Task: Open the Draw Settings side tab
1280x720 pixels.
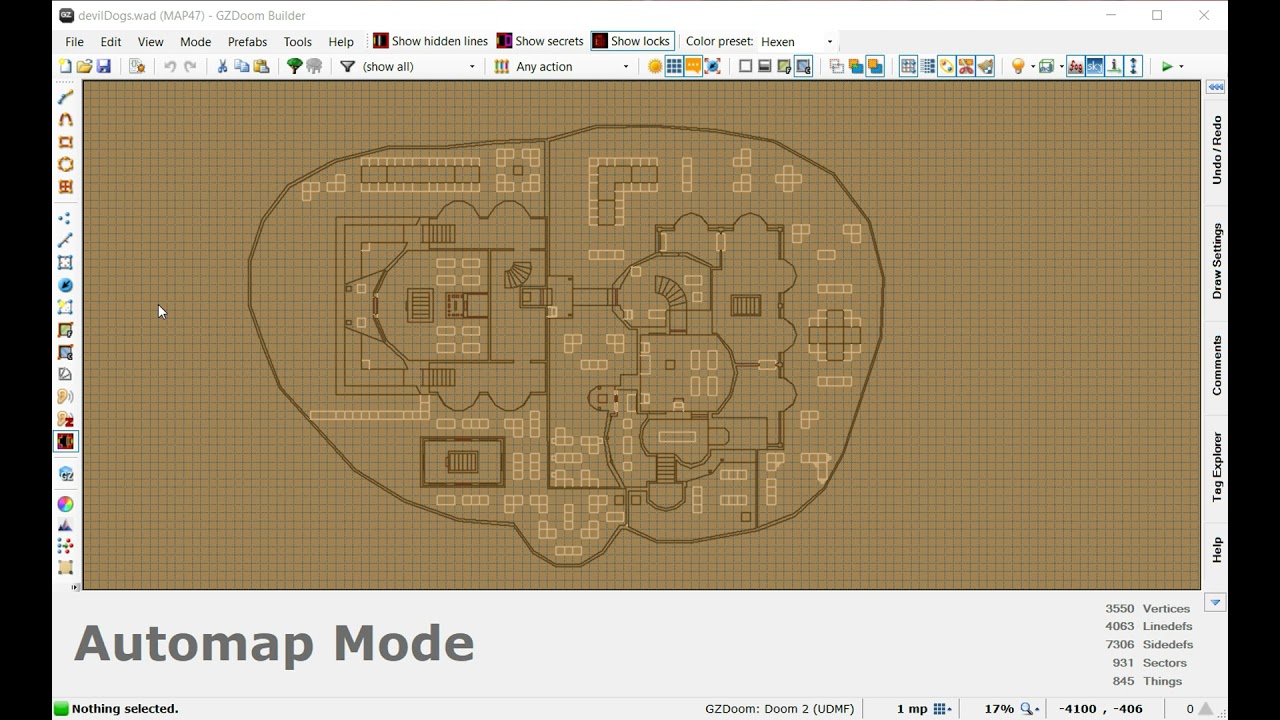Action: click(x=1216, y=261)
